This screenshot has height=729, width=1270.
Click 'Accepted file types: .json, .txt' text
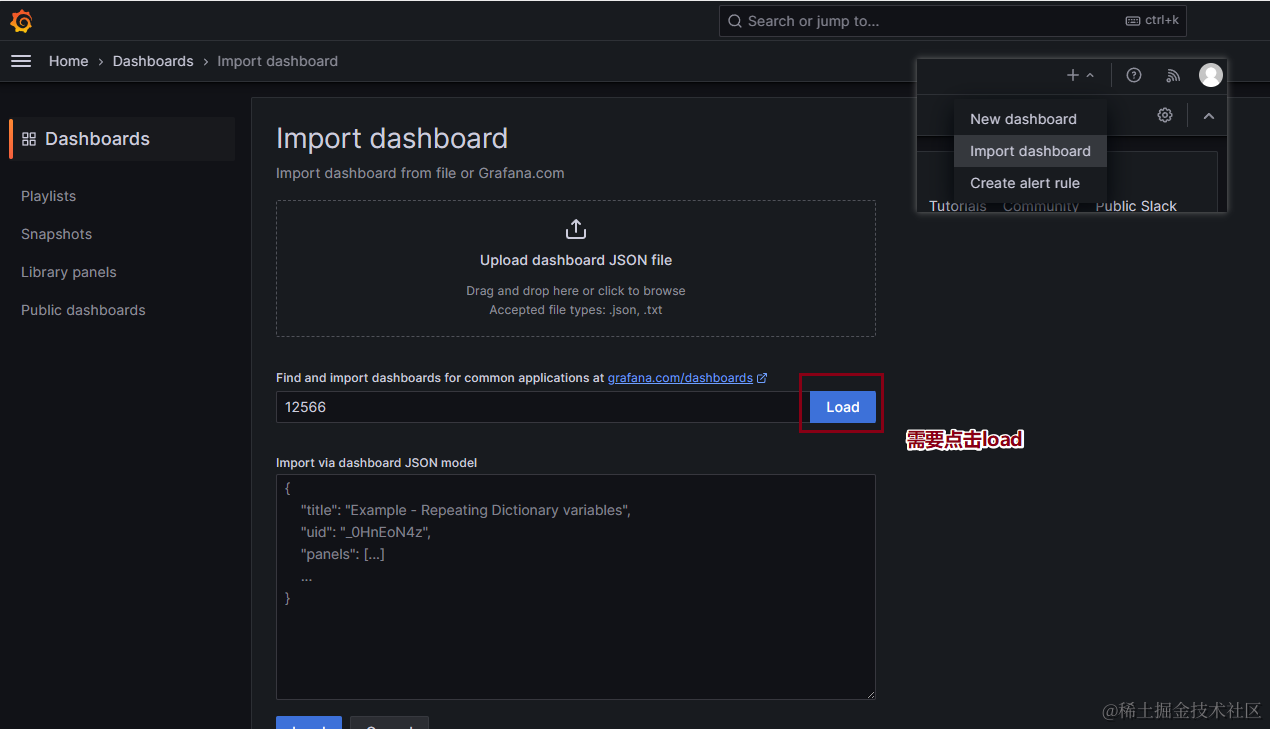[x=576, y=310]
